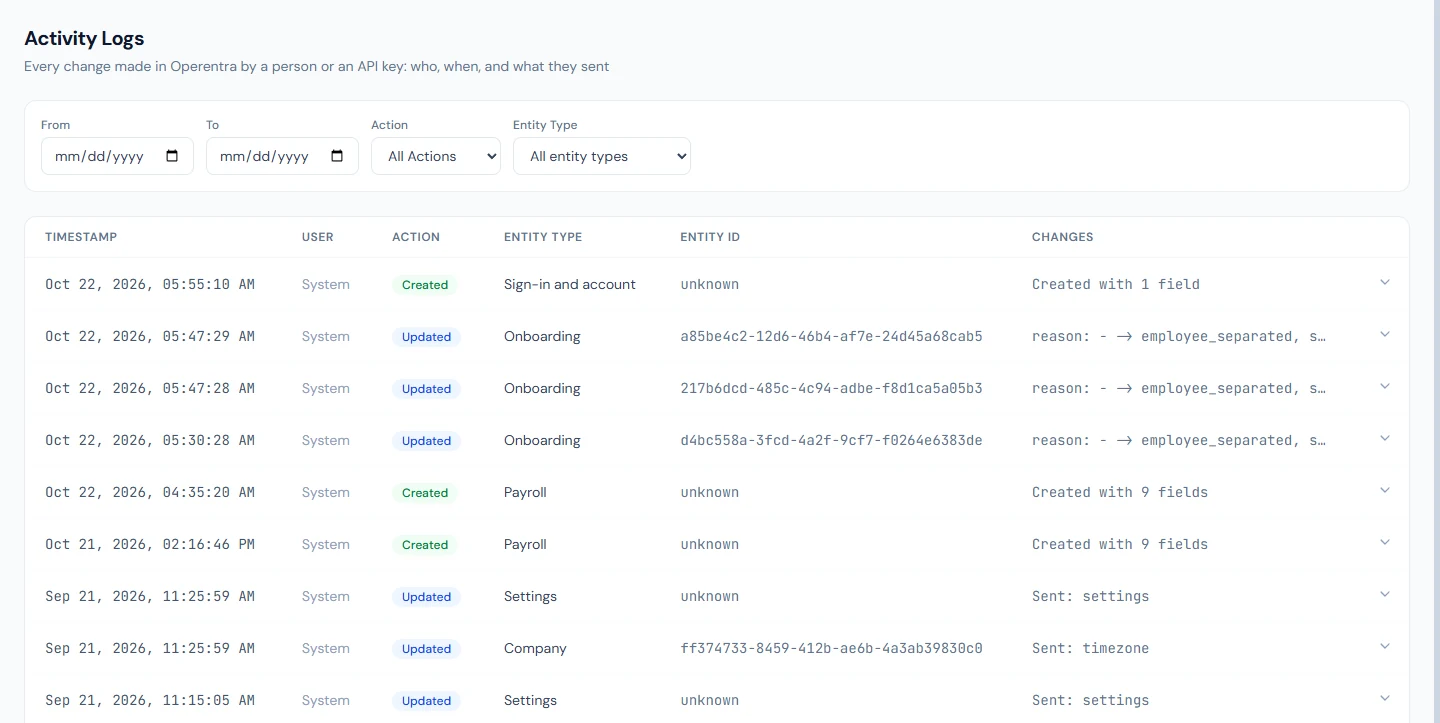Viewport: 1440px width, 723px height.
Task: Click the Created badge in the Oct 21 Payroll row
Action: pos(425,545)
